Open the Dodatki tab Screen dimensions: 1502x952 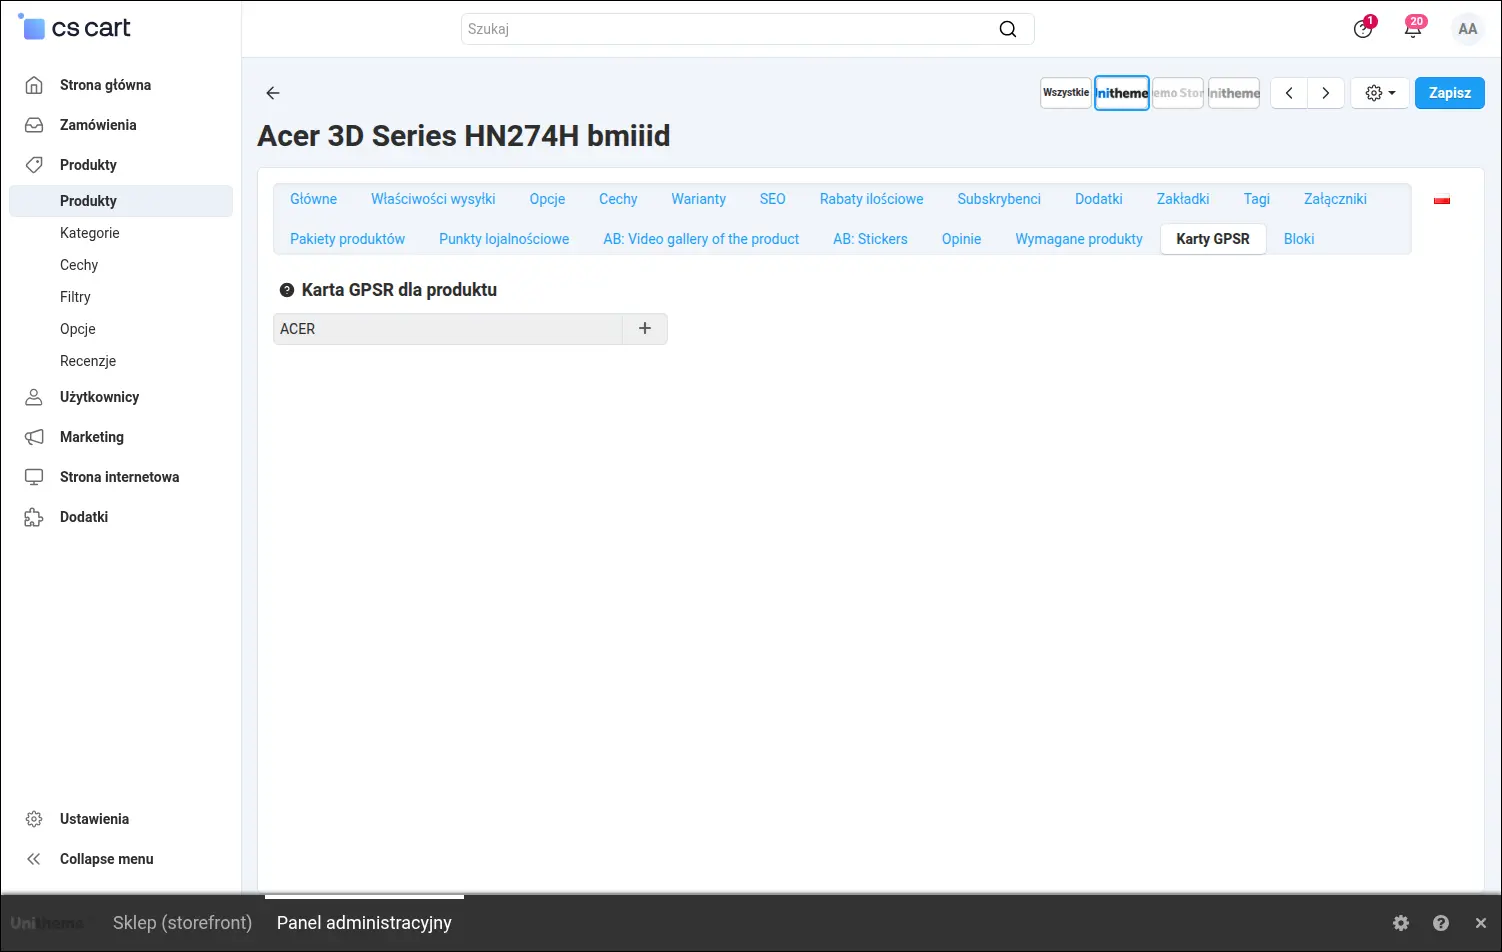[x=1099, y=199]
